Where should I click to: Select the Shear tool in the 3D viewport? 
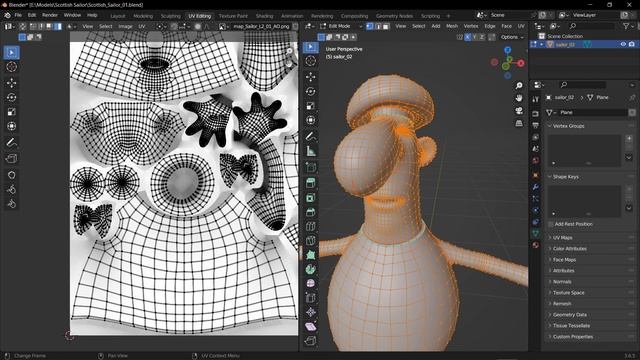(x=311, y=327)
